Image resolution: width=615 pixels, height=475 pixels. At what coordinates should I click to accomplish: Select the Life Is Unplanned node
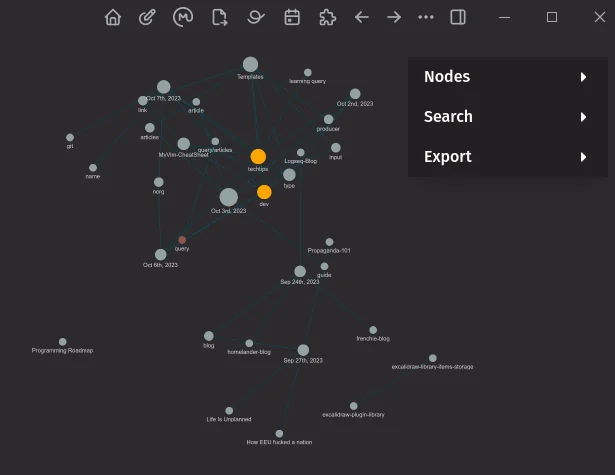point(229,411)
